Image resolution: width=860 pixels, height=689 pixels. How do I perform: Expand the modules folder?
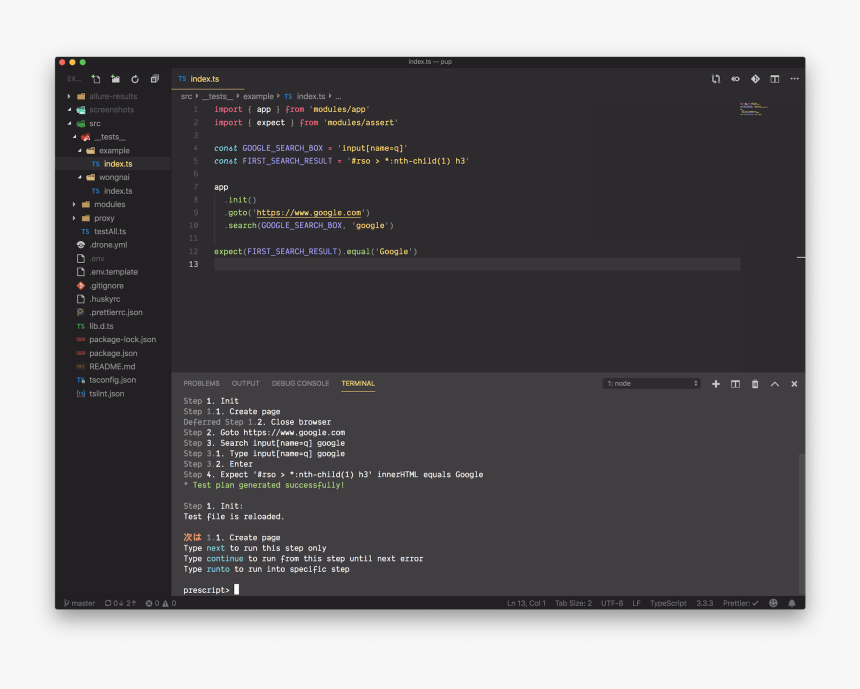pos(109,204)
